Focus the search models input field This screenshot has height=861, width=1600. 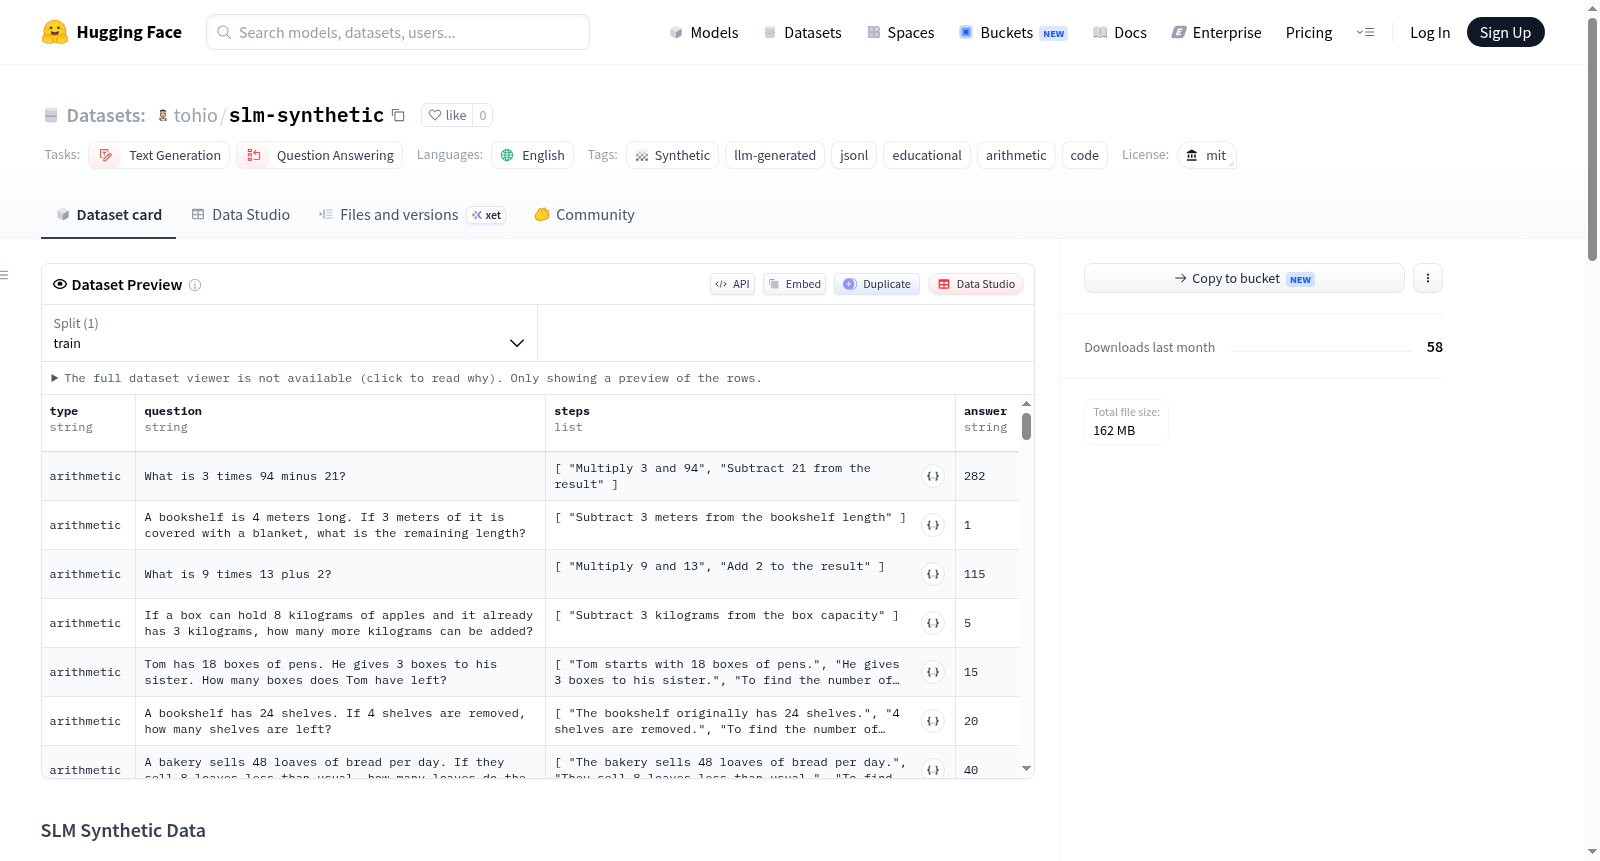point(398,32)
